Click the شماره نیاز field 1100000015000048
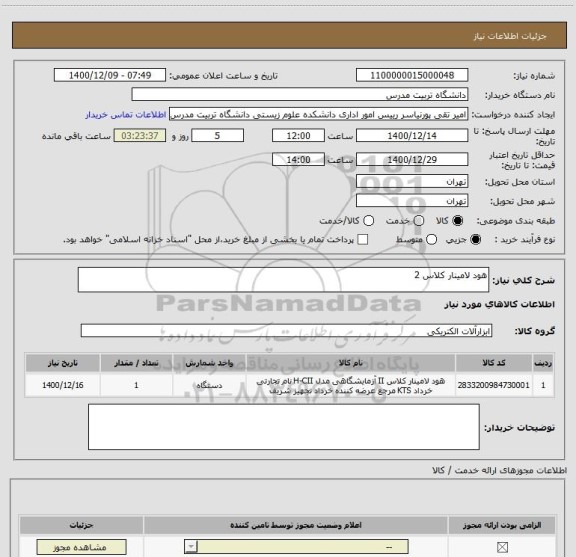 click(x=412, y=75)
